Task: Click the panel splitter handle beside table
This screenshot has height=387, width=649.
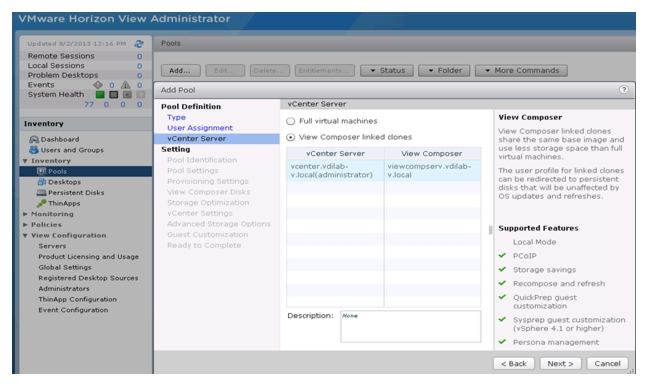Action: [x=490, y=230]
